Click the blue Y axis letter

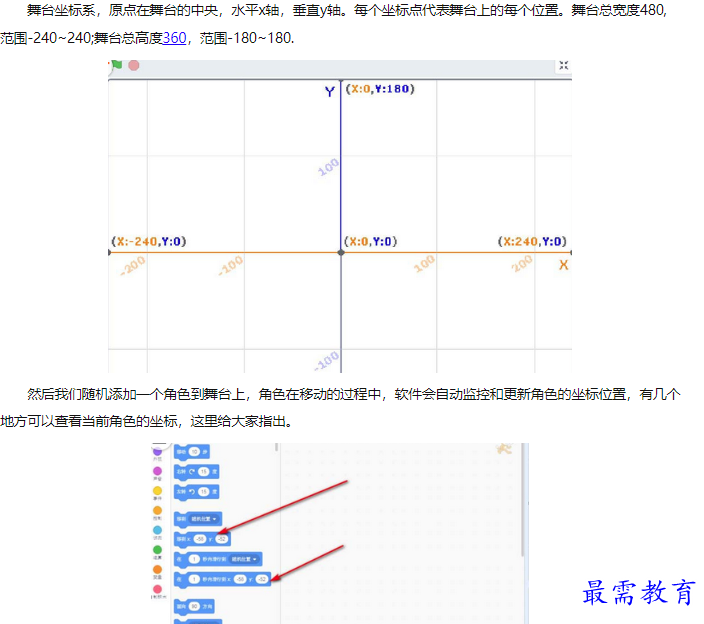(x=330, y=92)
